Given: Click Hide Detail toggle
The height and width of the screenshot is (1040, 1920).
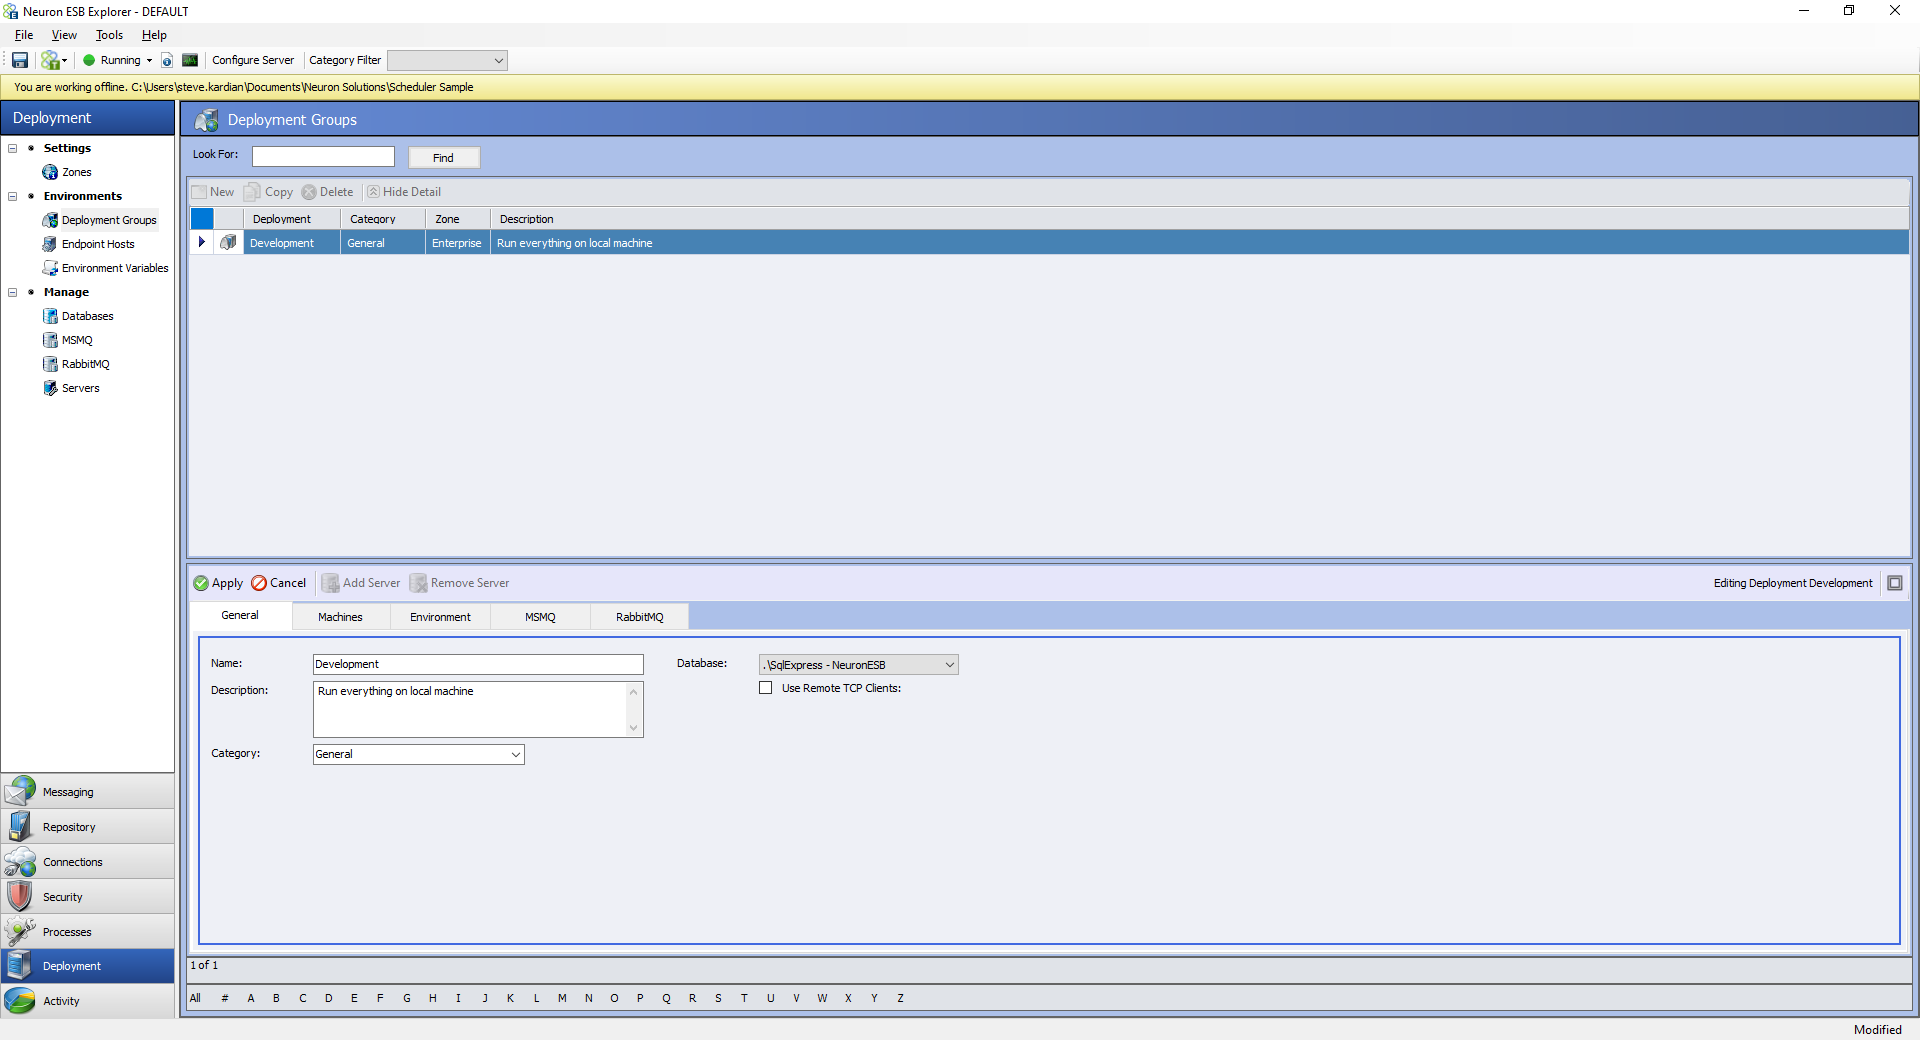Looking at the screenshot, I should click(404, 192).
